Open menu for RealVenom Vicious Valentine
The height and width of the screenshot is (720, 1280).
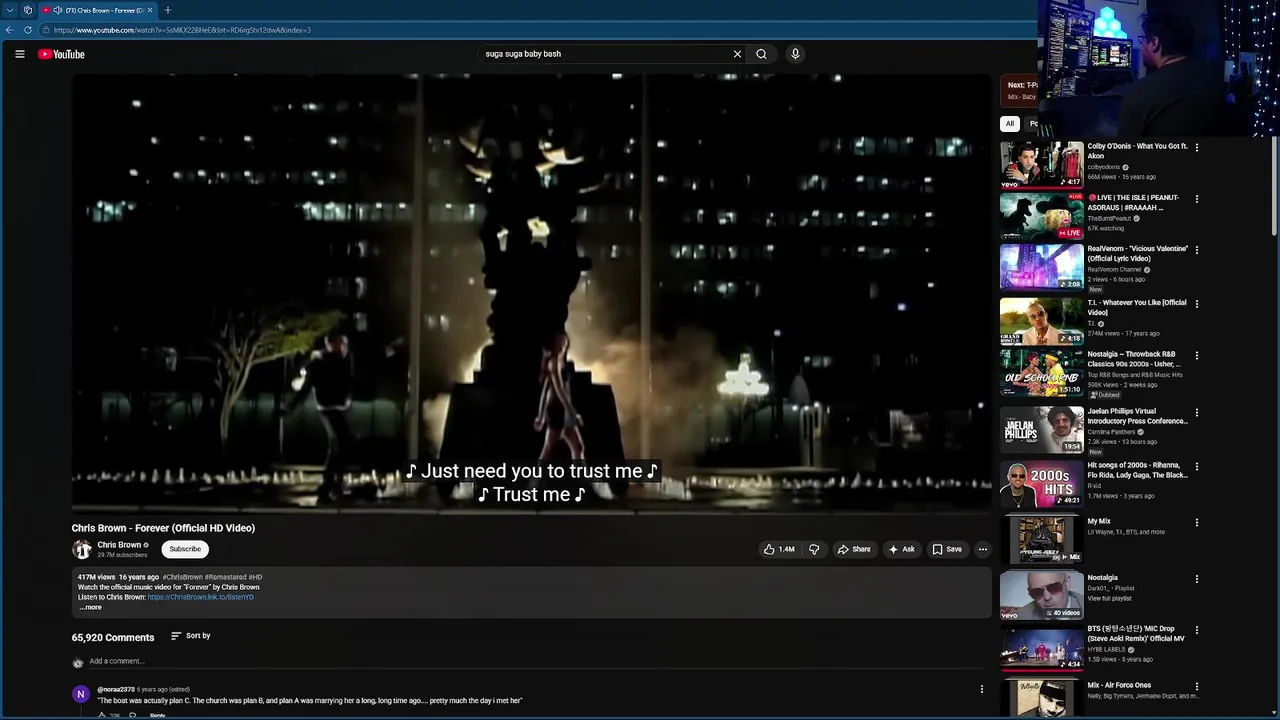[1196, 250]
